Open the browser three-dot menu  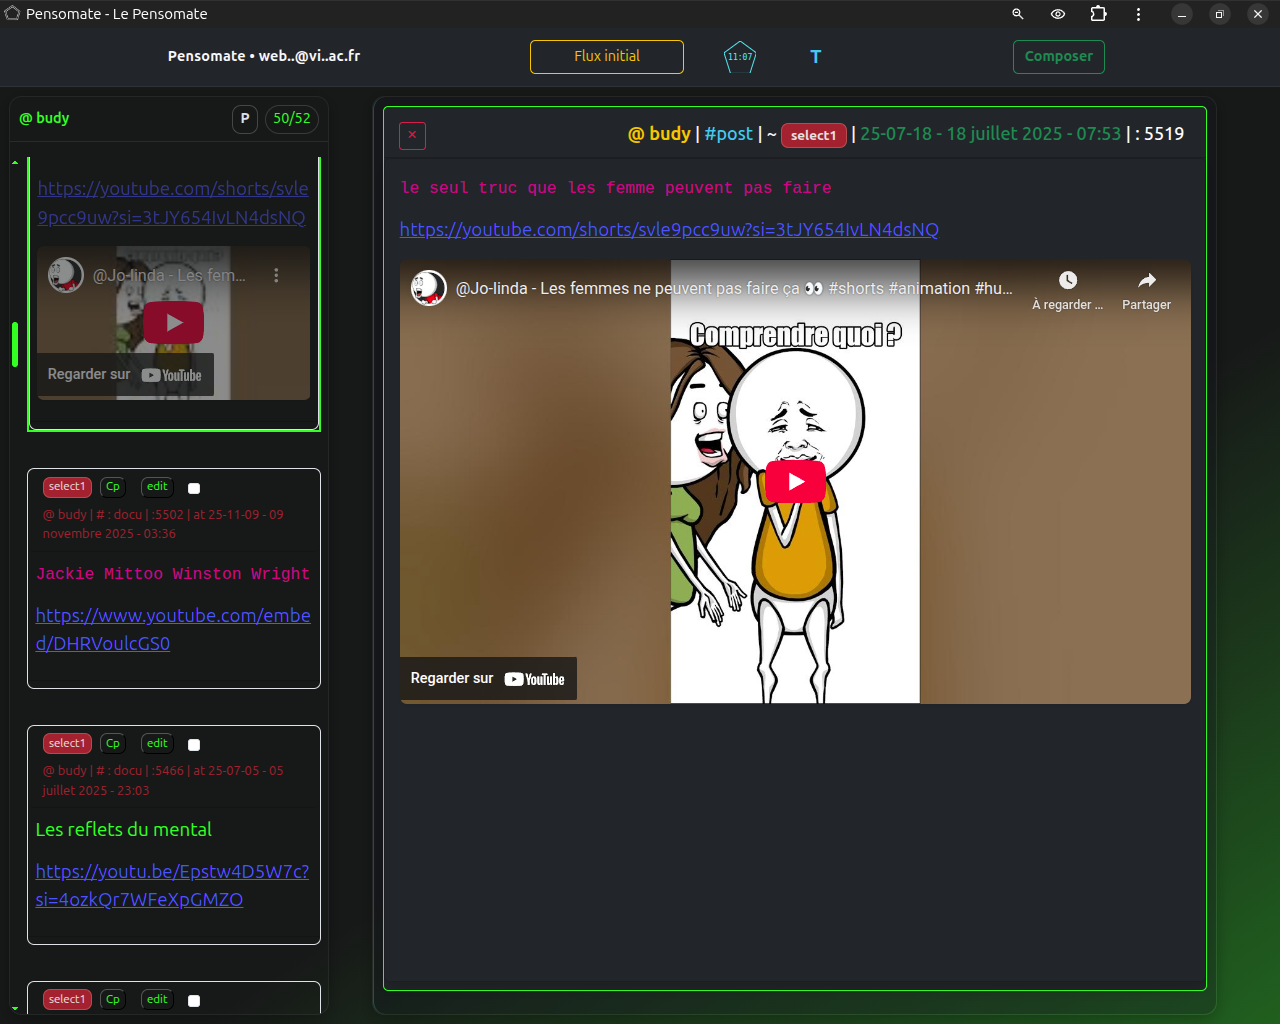pyautogui.click(x=1138, y=14)
